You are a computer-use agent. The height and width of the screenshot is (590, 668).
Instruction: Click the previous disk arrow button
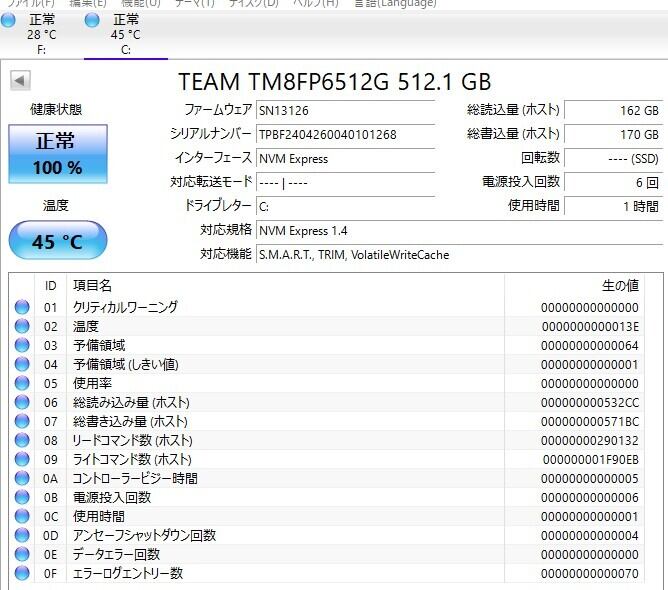20,81
